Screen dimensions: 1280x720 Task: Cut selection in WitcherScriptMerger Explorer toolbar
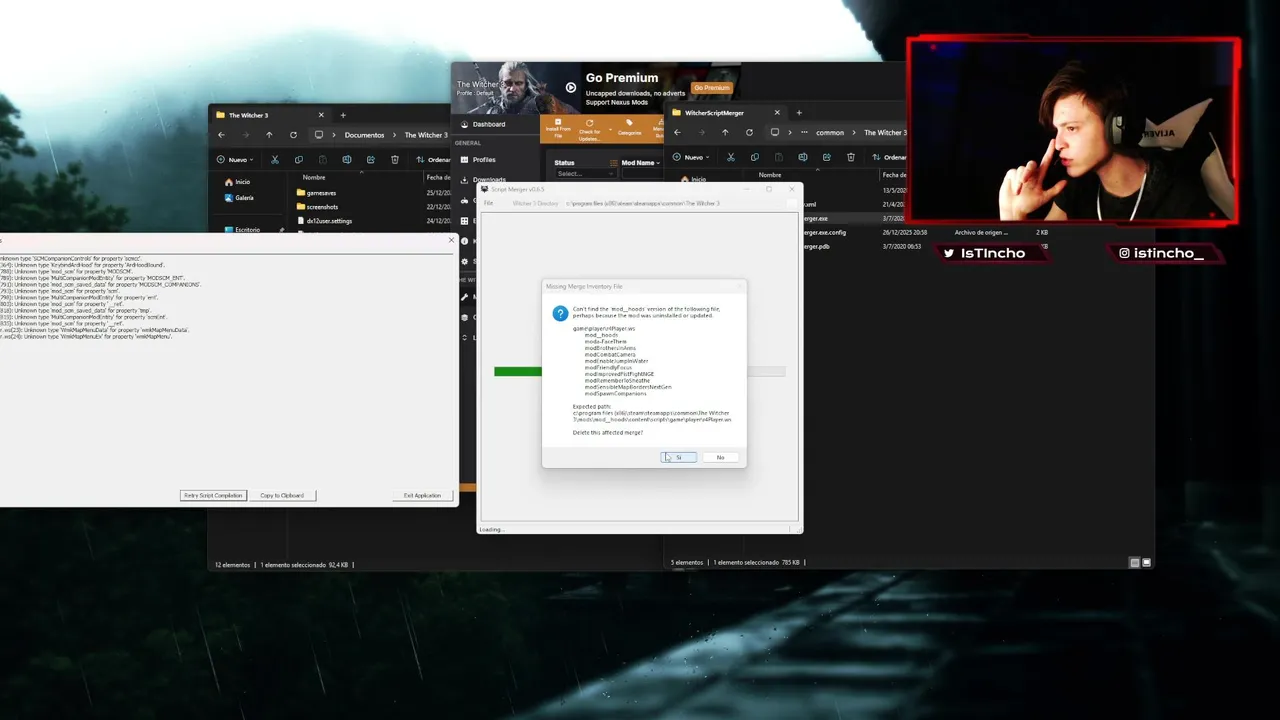click(x=730, y=157)
